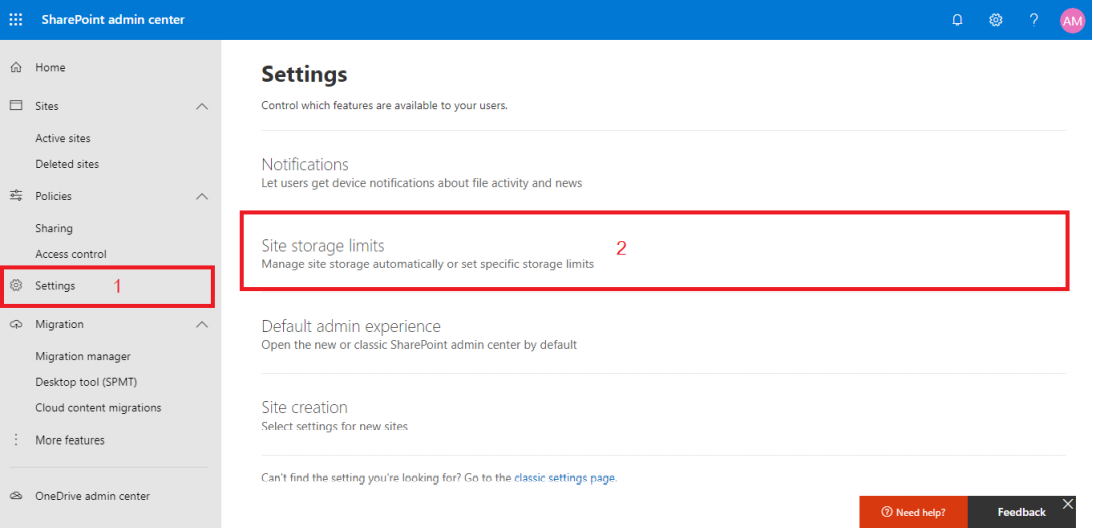Close the Need help and Feedback bar
Screen dimensions: 1094x528
pyautogui.click(x=1067, y=504)
